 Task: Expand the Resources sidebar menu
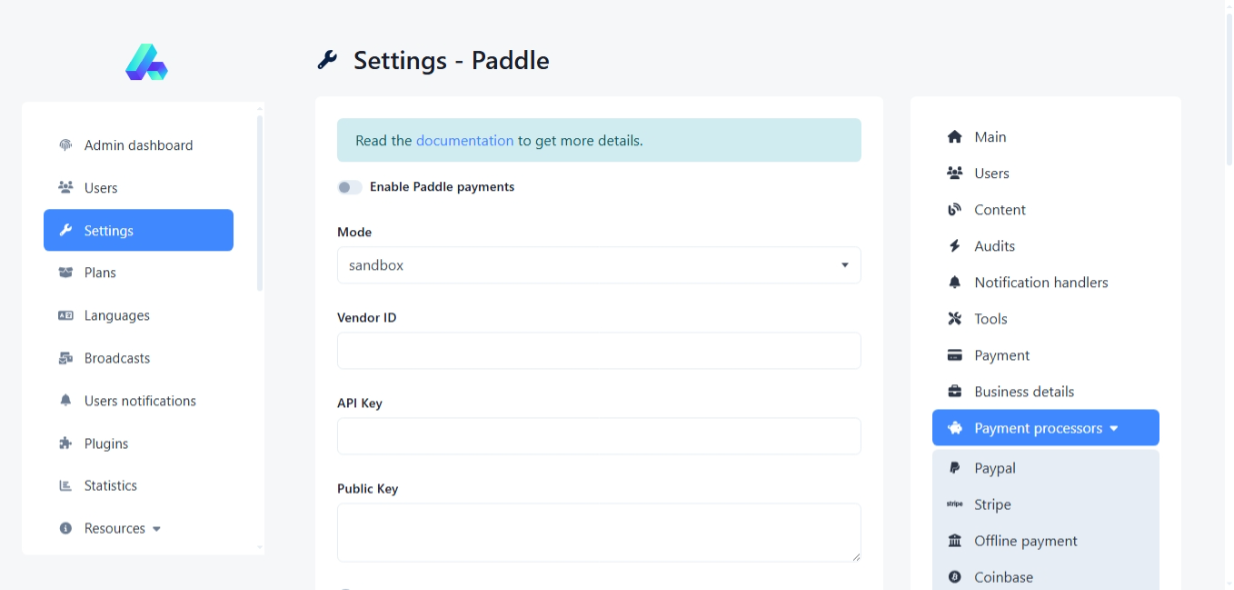(x=122, y=529)
